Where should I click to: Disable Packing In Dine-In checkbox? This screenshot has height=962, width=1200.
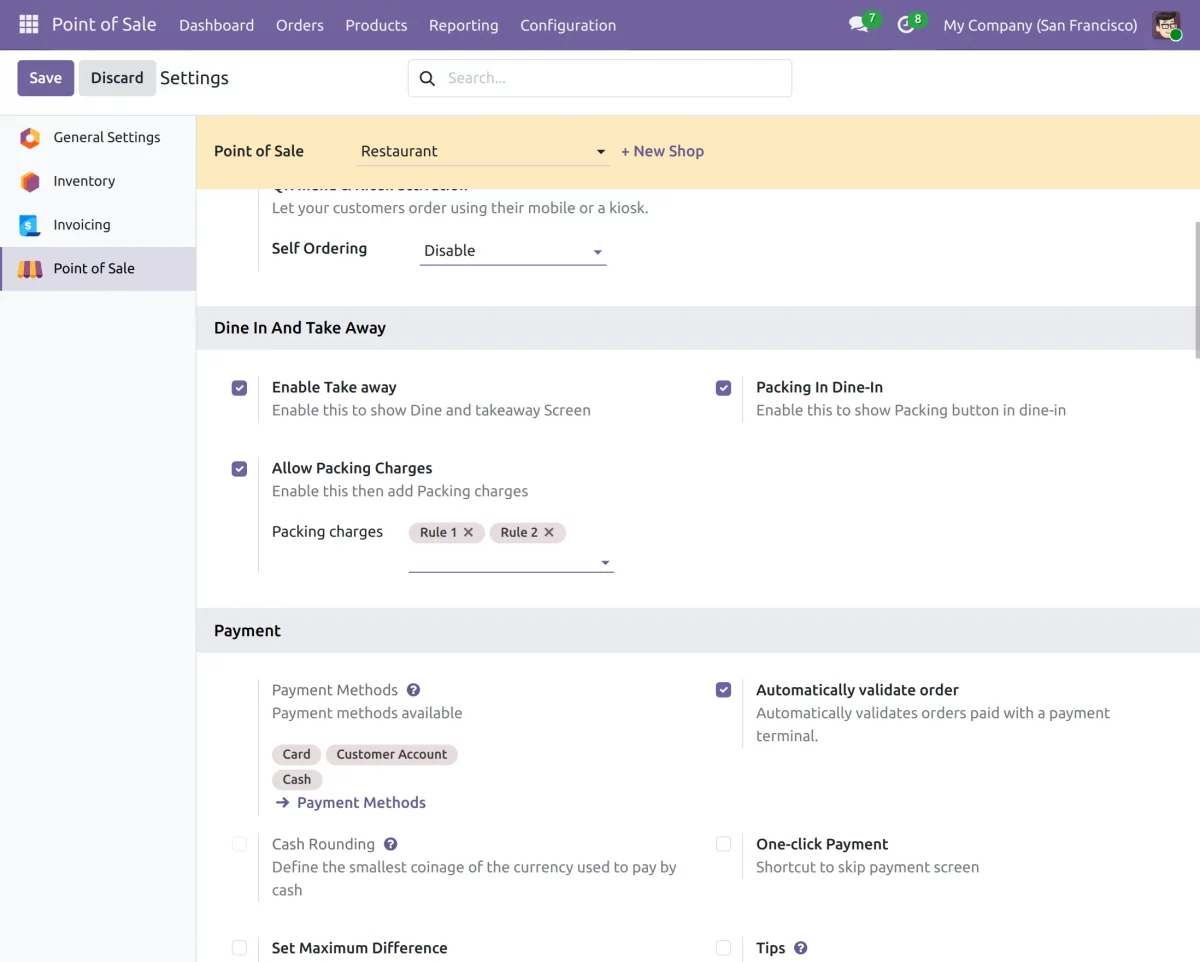point(723,388)
